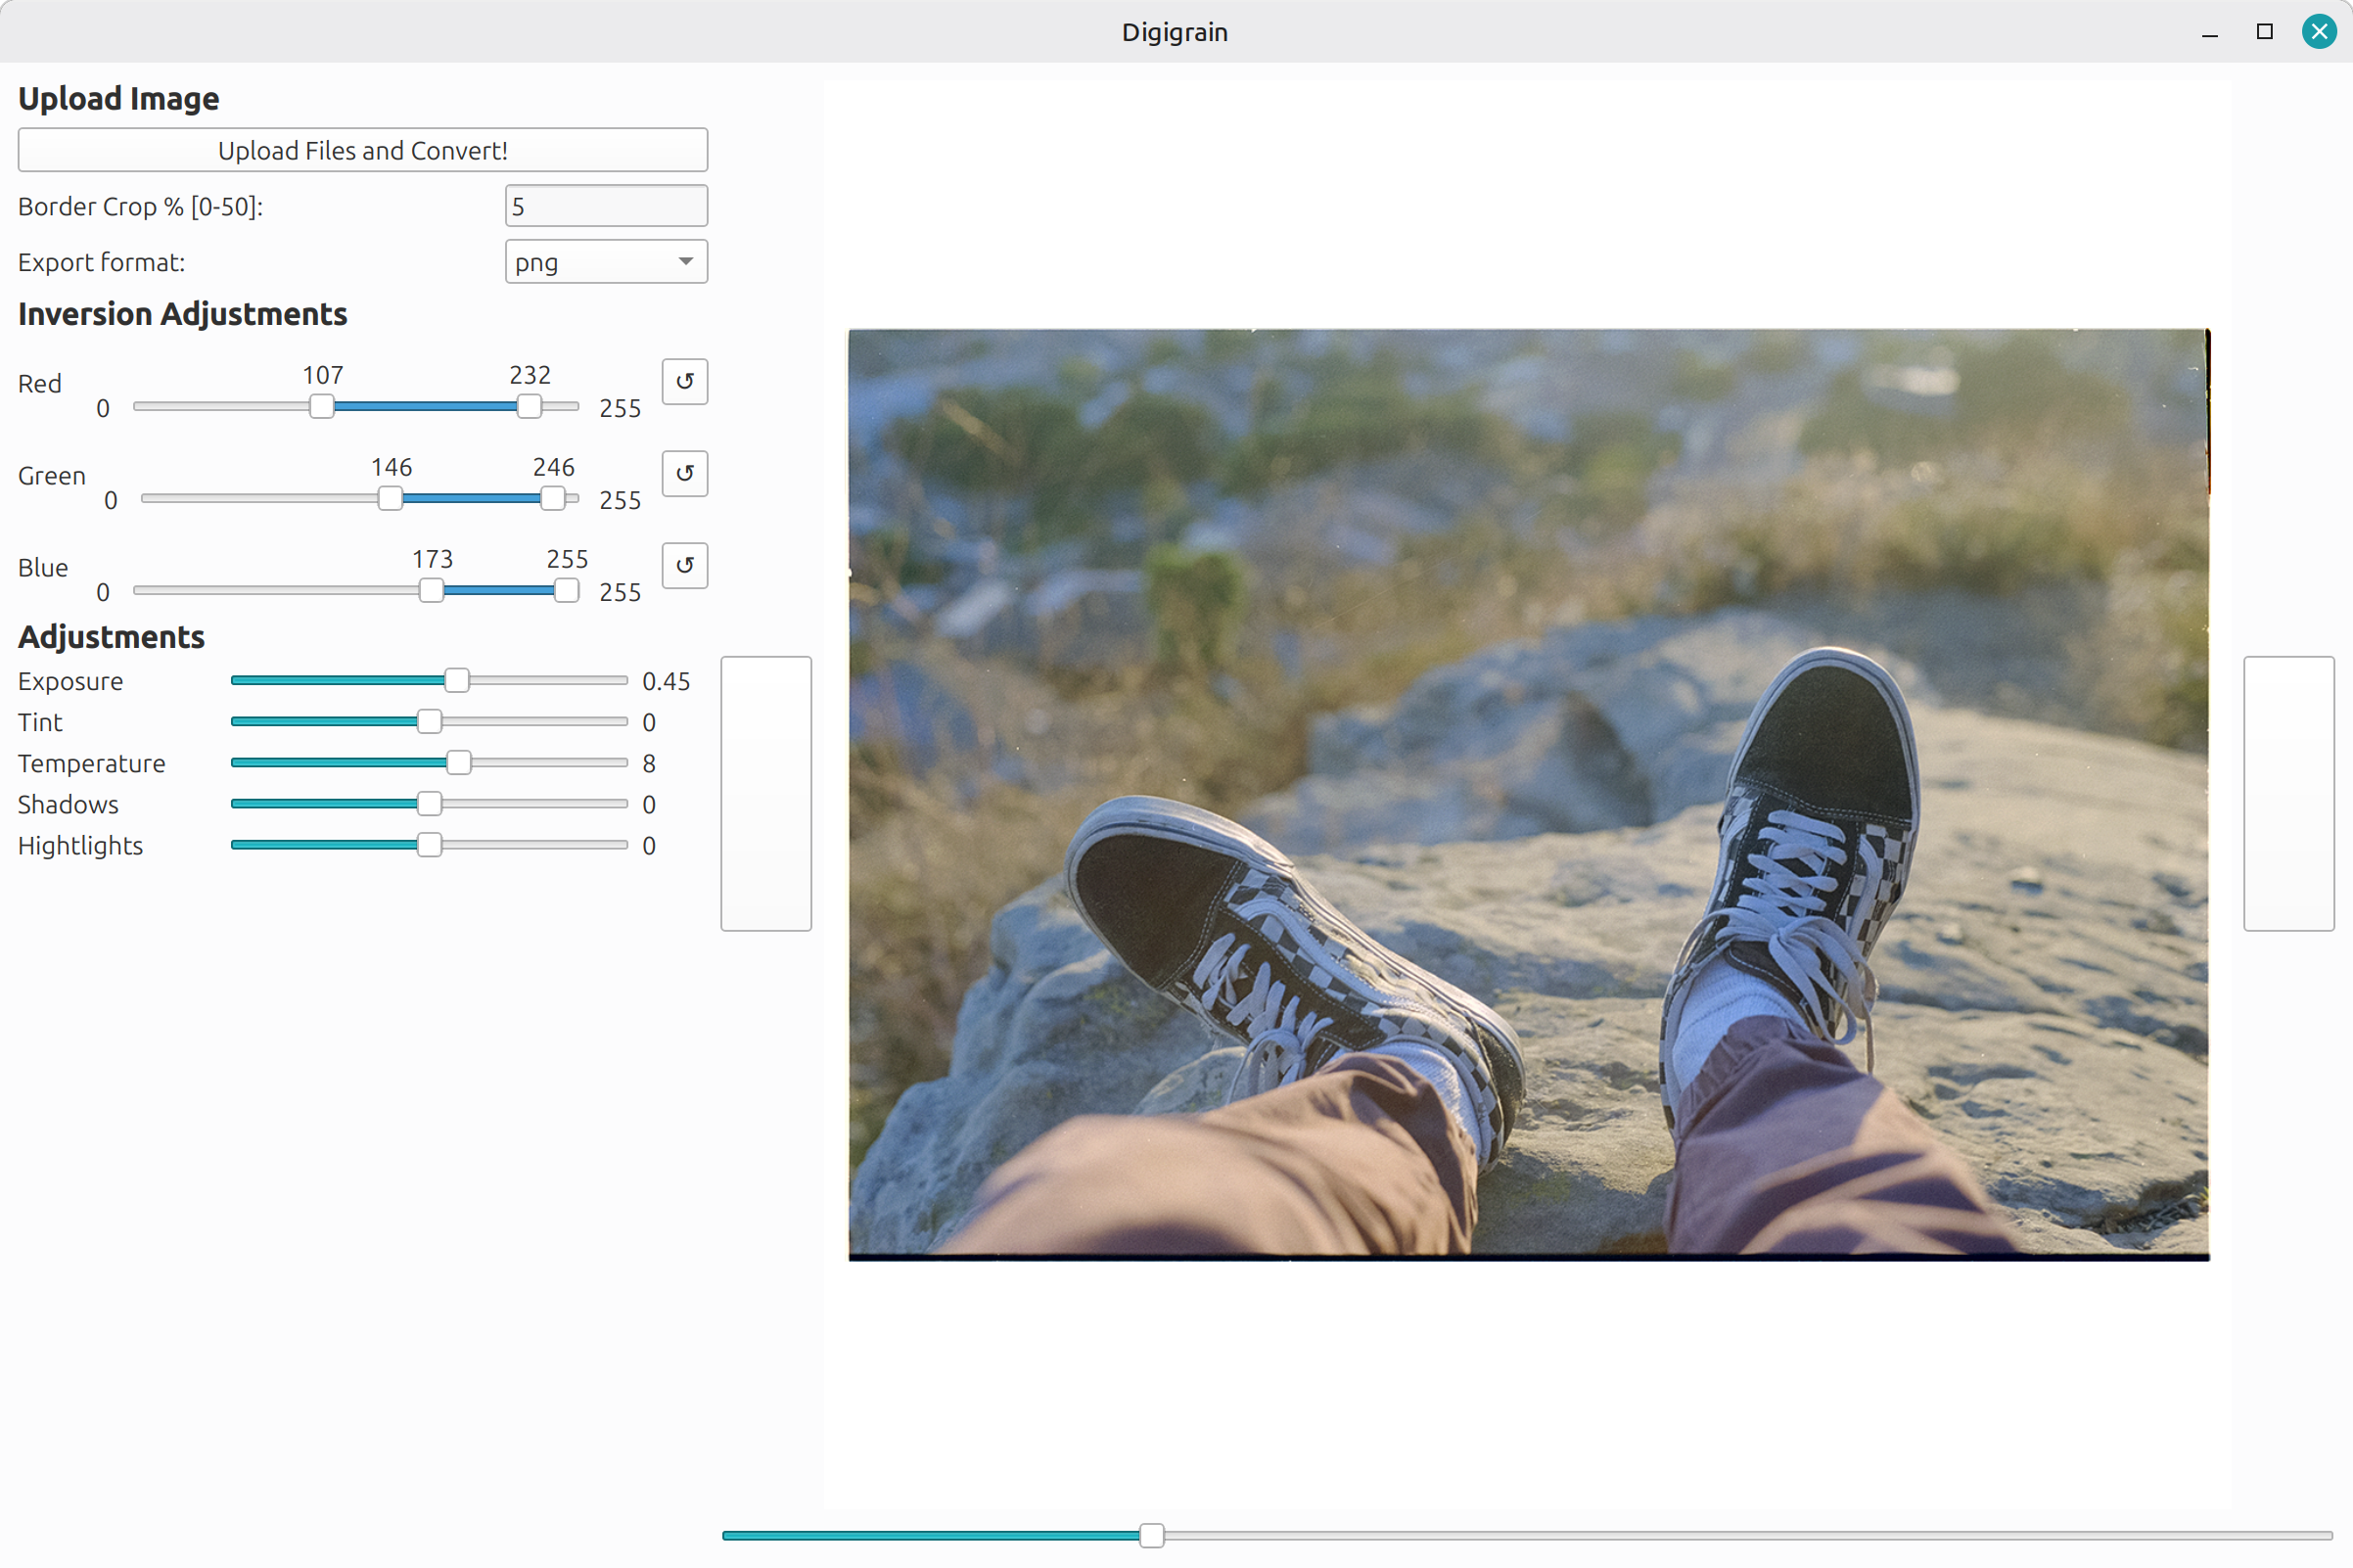Click the Border Crop percentage input field
The height and width of the screenshot is (1568, 2353).
(x=605, y=205)
